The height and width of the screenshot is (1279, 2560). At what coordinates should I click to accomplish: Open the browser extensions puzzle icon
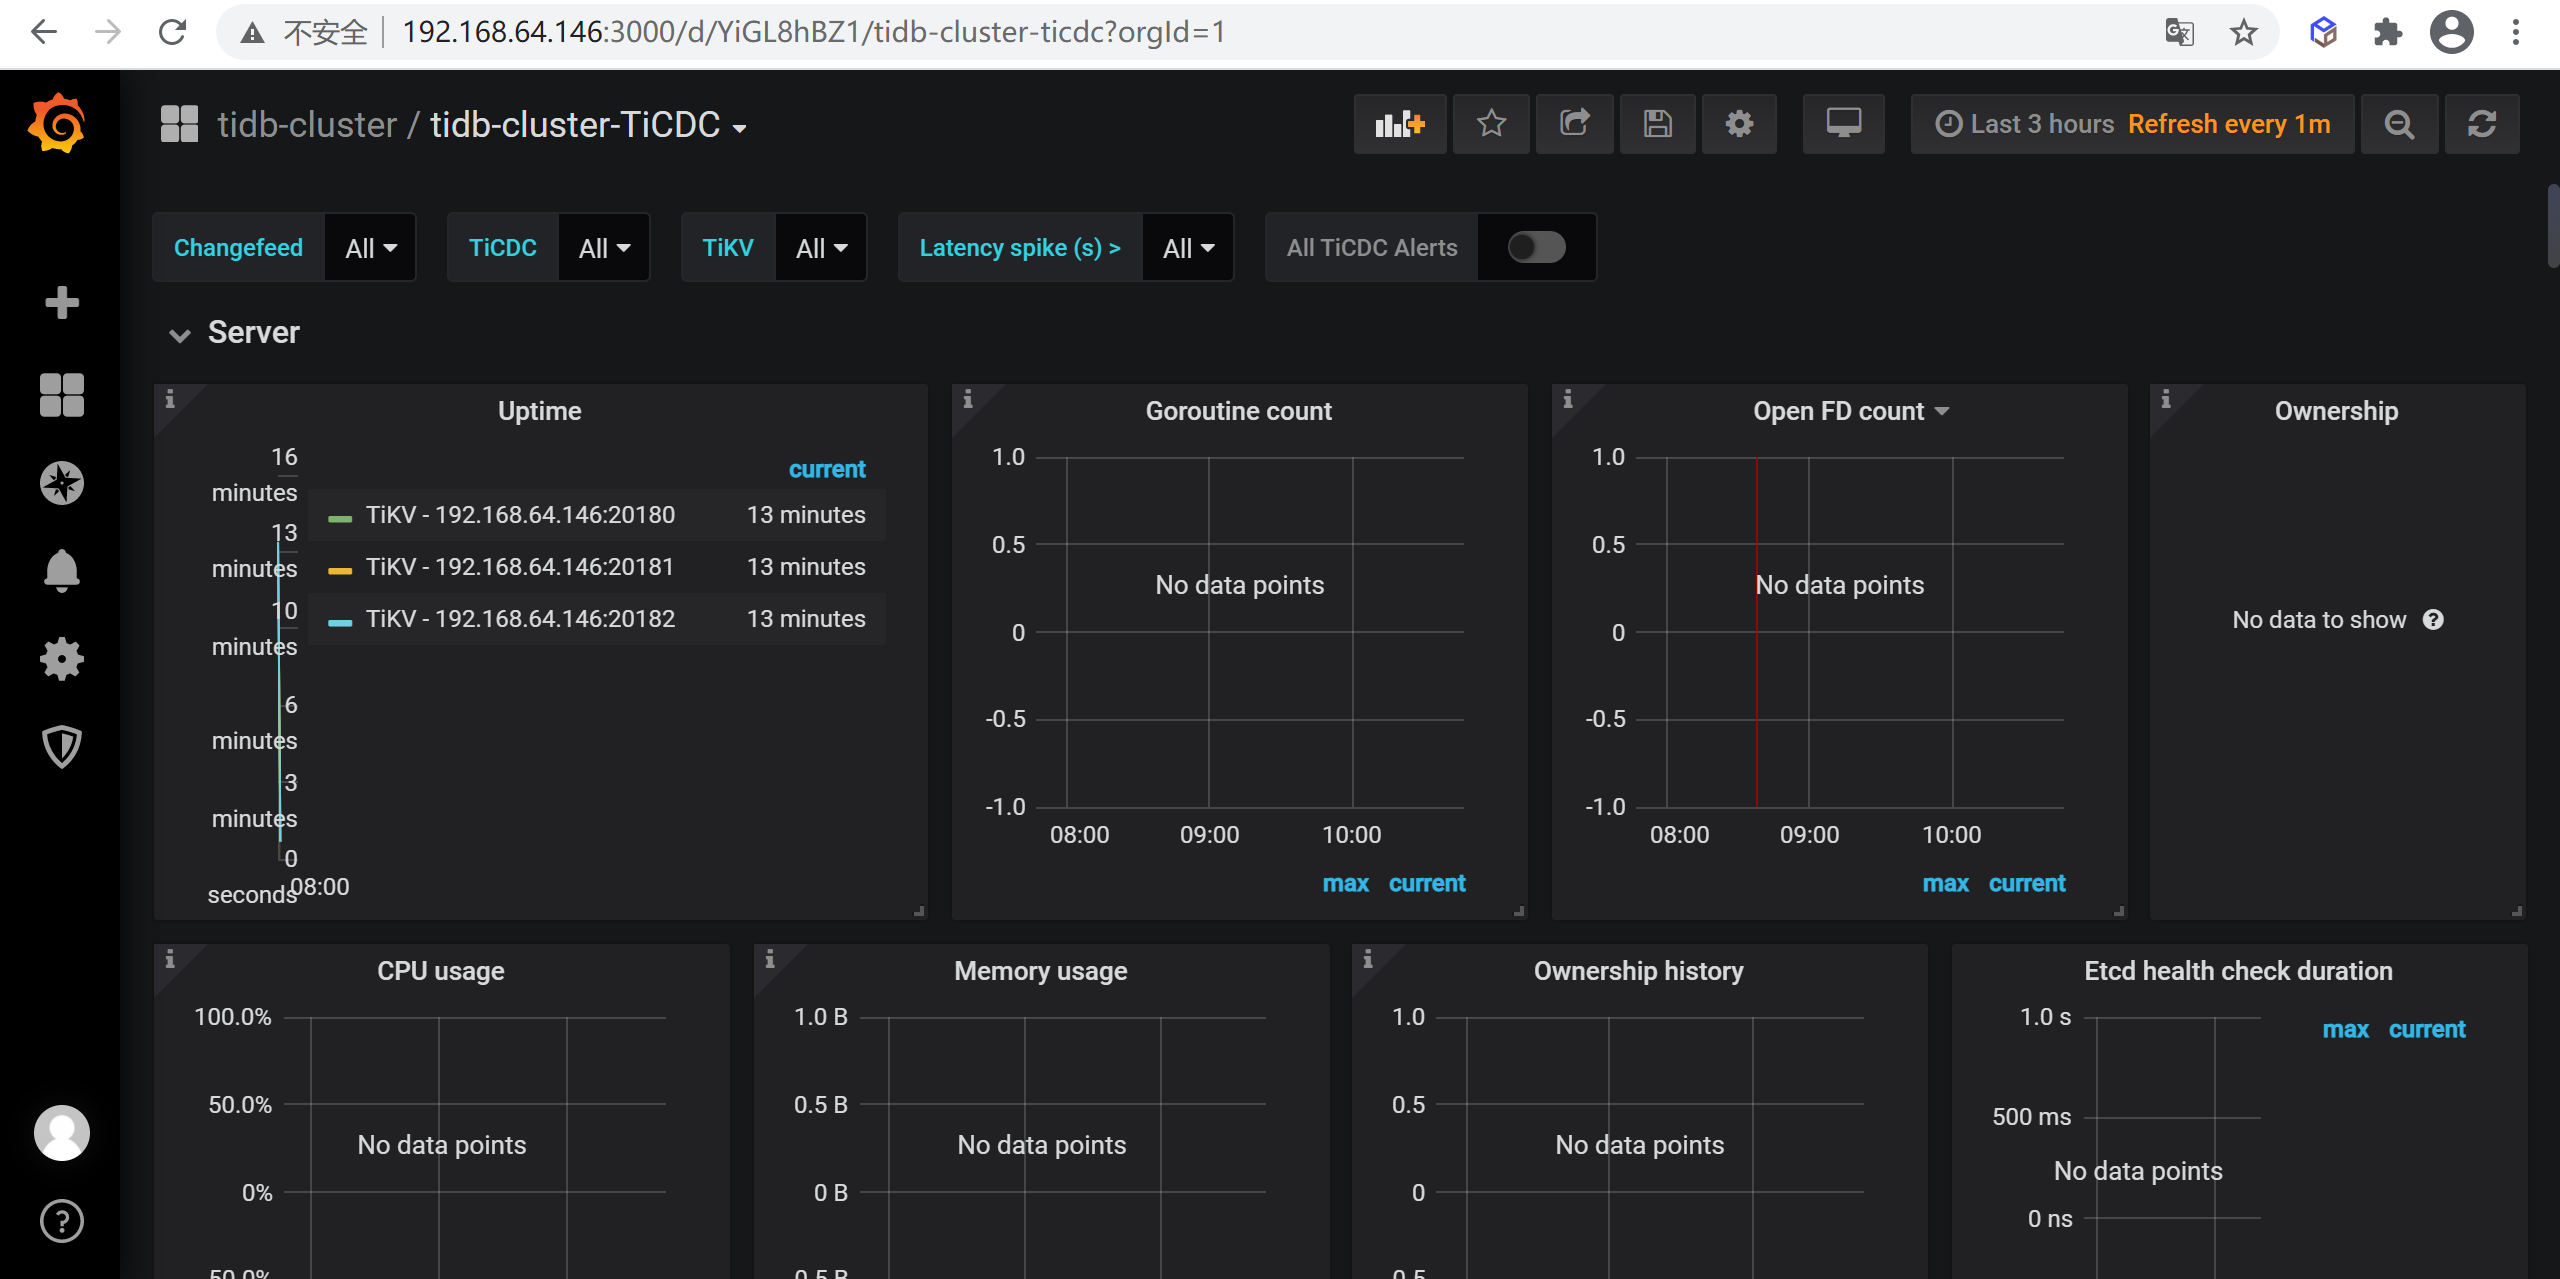(x=2388, y=32)
